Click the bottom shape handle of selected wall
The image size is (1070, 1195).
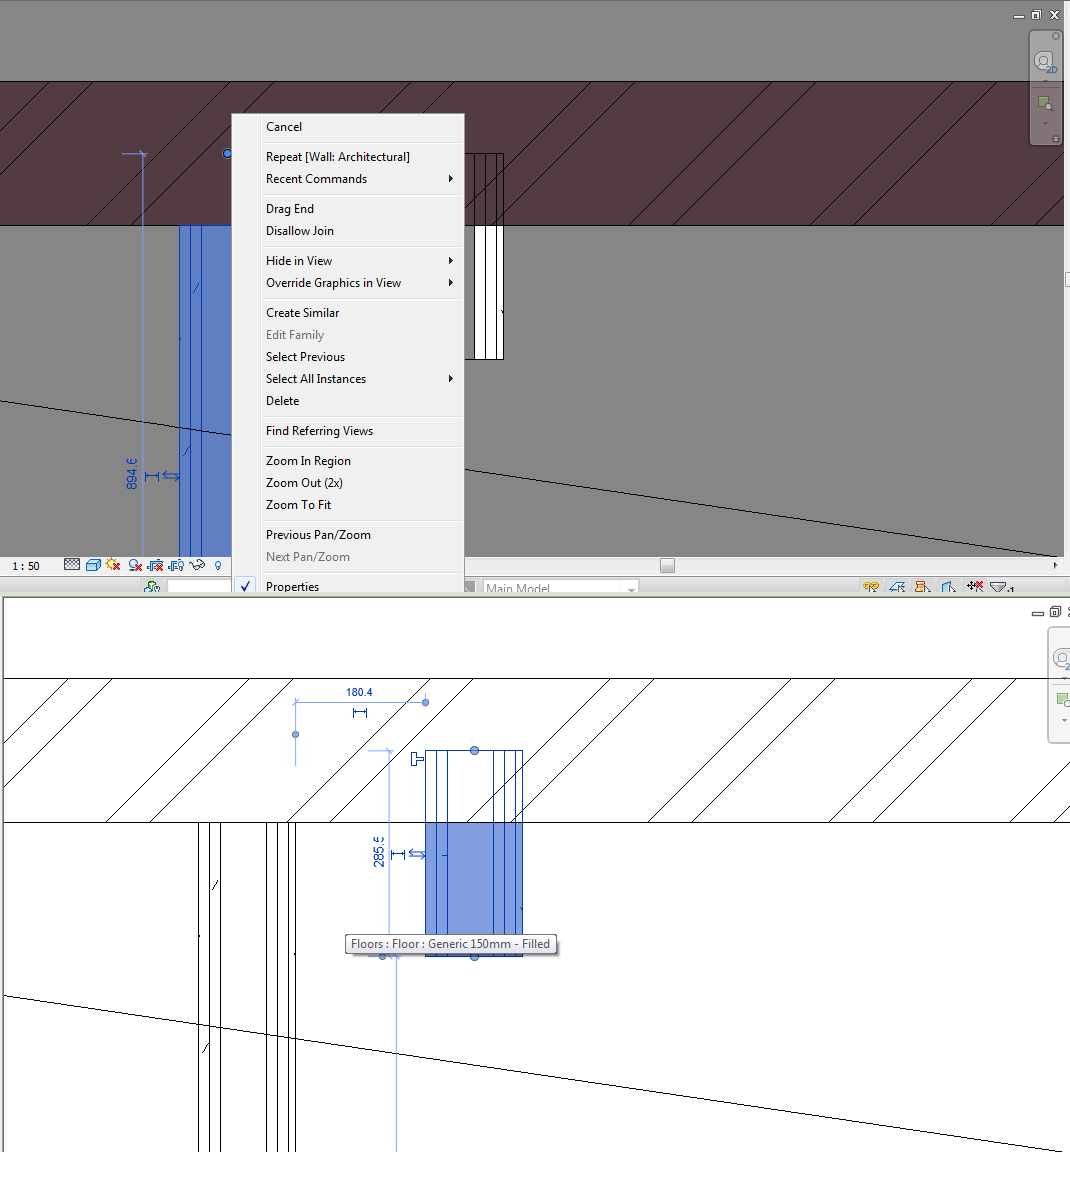[x=474, y=957]
